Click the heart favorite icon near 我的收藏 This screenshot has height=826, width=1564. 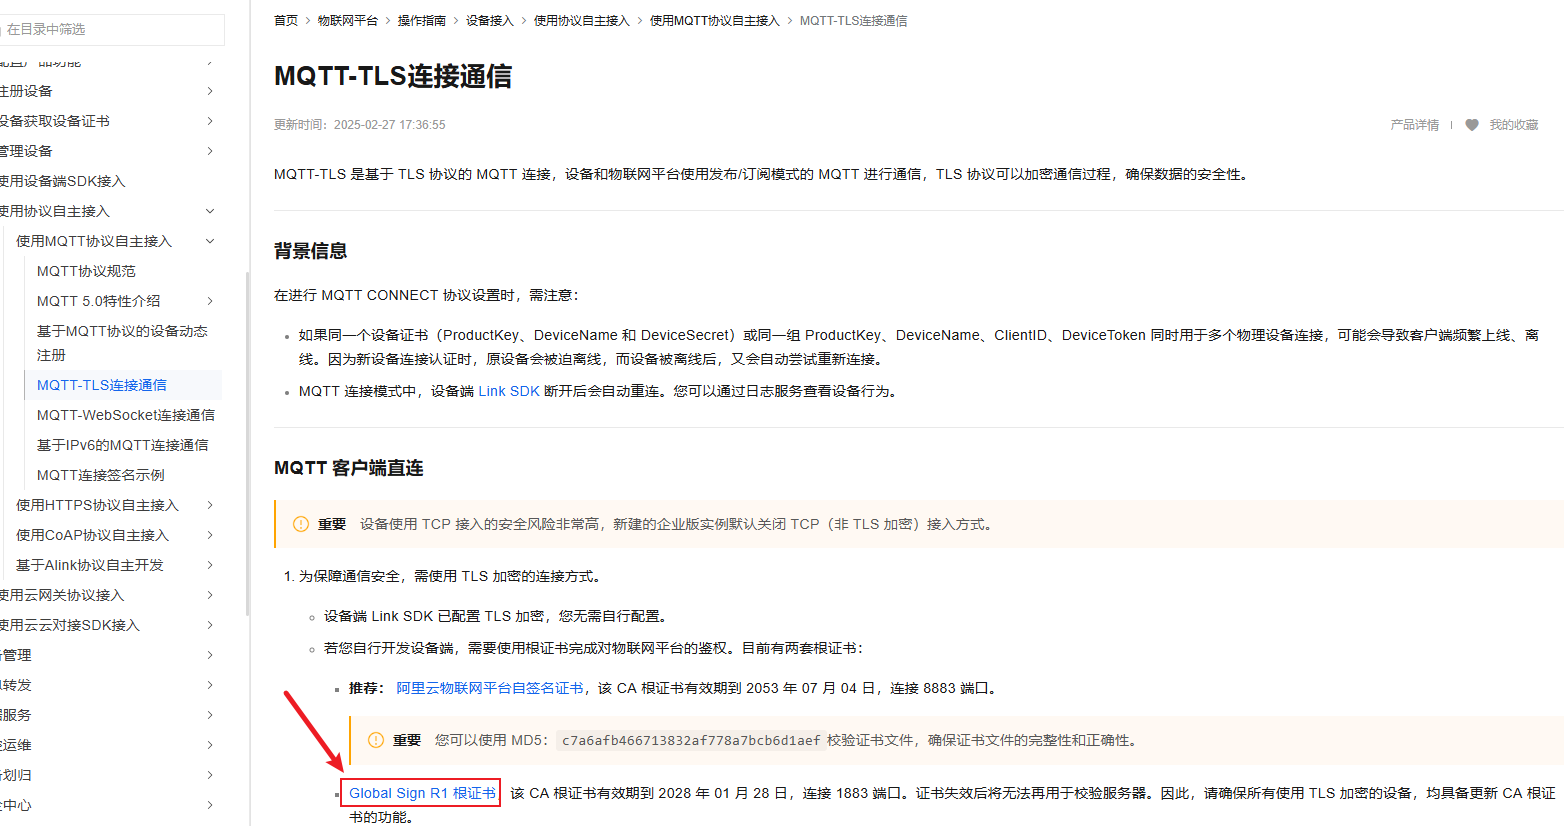pos(1472,125)
